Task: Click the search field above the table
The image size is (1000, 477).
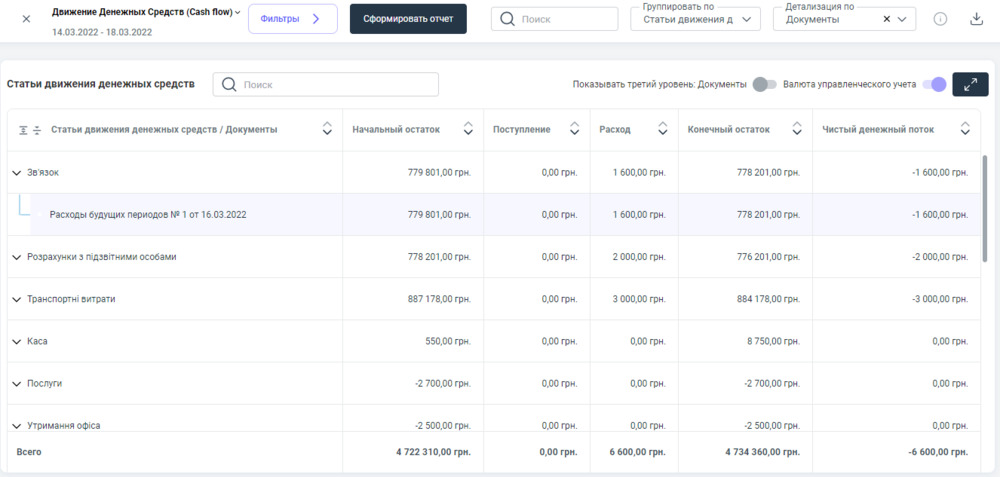Action: pyautogui.click(x=326, y=85)
